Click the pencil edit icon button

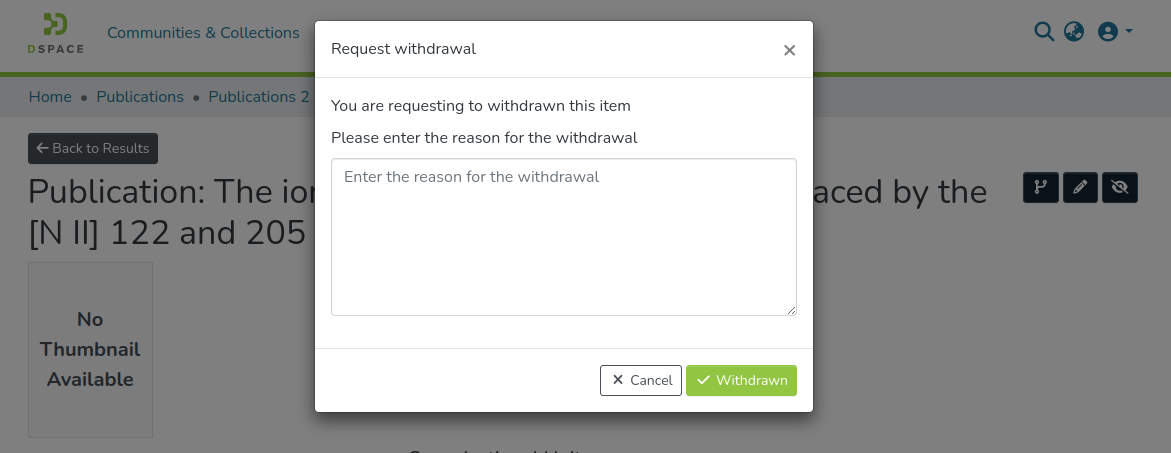[1080, 188]
